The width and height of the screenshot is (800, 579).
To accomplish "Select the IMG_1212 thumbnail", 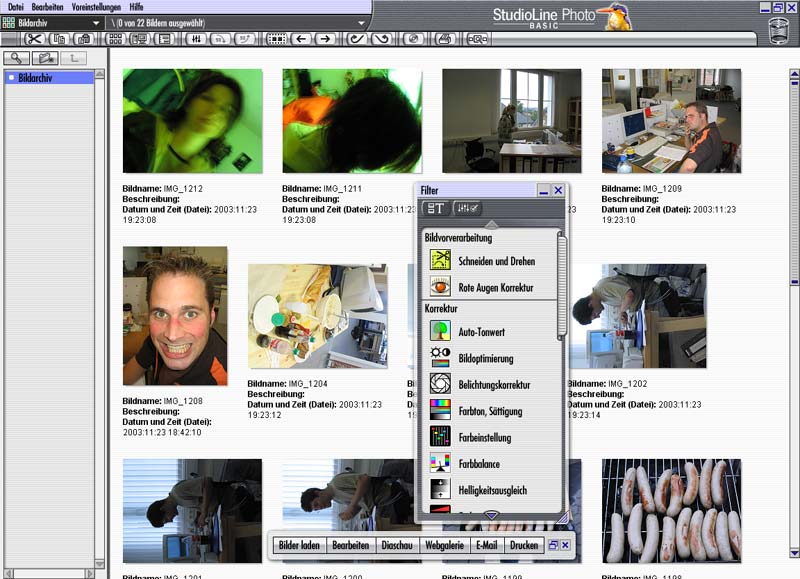I will point(193,121).
